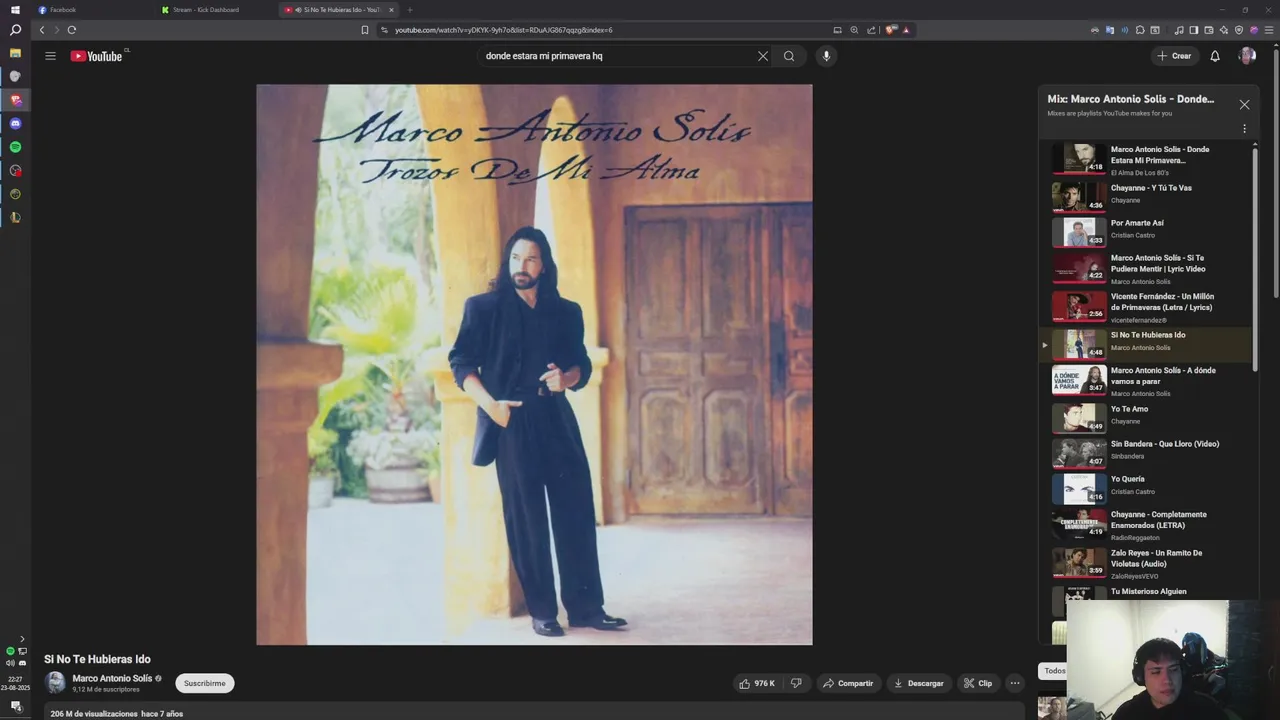The image size is (1280, 720).
Task: Close the YouTube browser tab
Action: pyautogui.click(x=392, y=10)
